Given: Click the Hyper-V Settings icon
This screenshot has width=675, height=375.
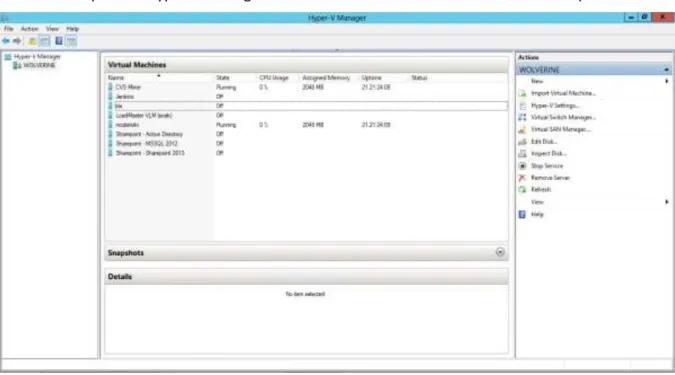Looking at the screenshot, I should point(522,105).
